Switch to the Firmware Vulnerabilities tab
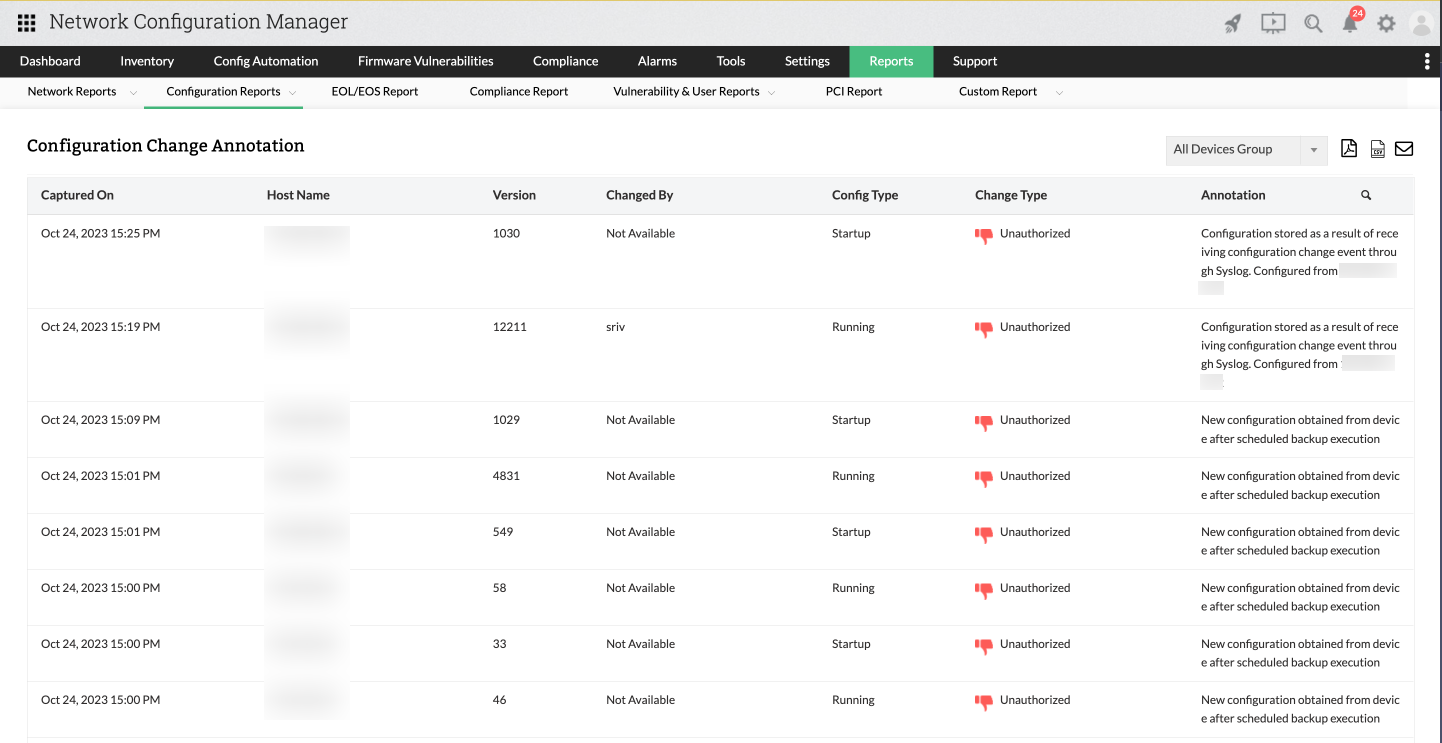Screen dimensions: 1442x743 (x=425, y=61)
